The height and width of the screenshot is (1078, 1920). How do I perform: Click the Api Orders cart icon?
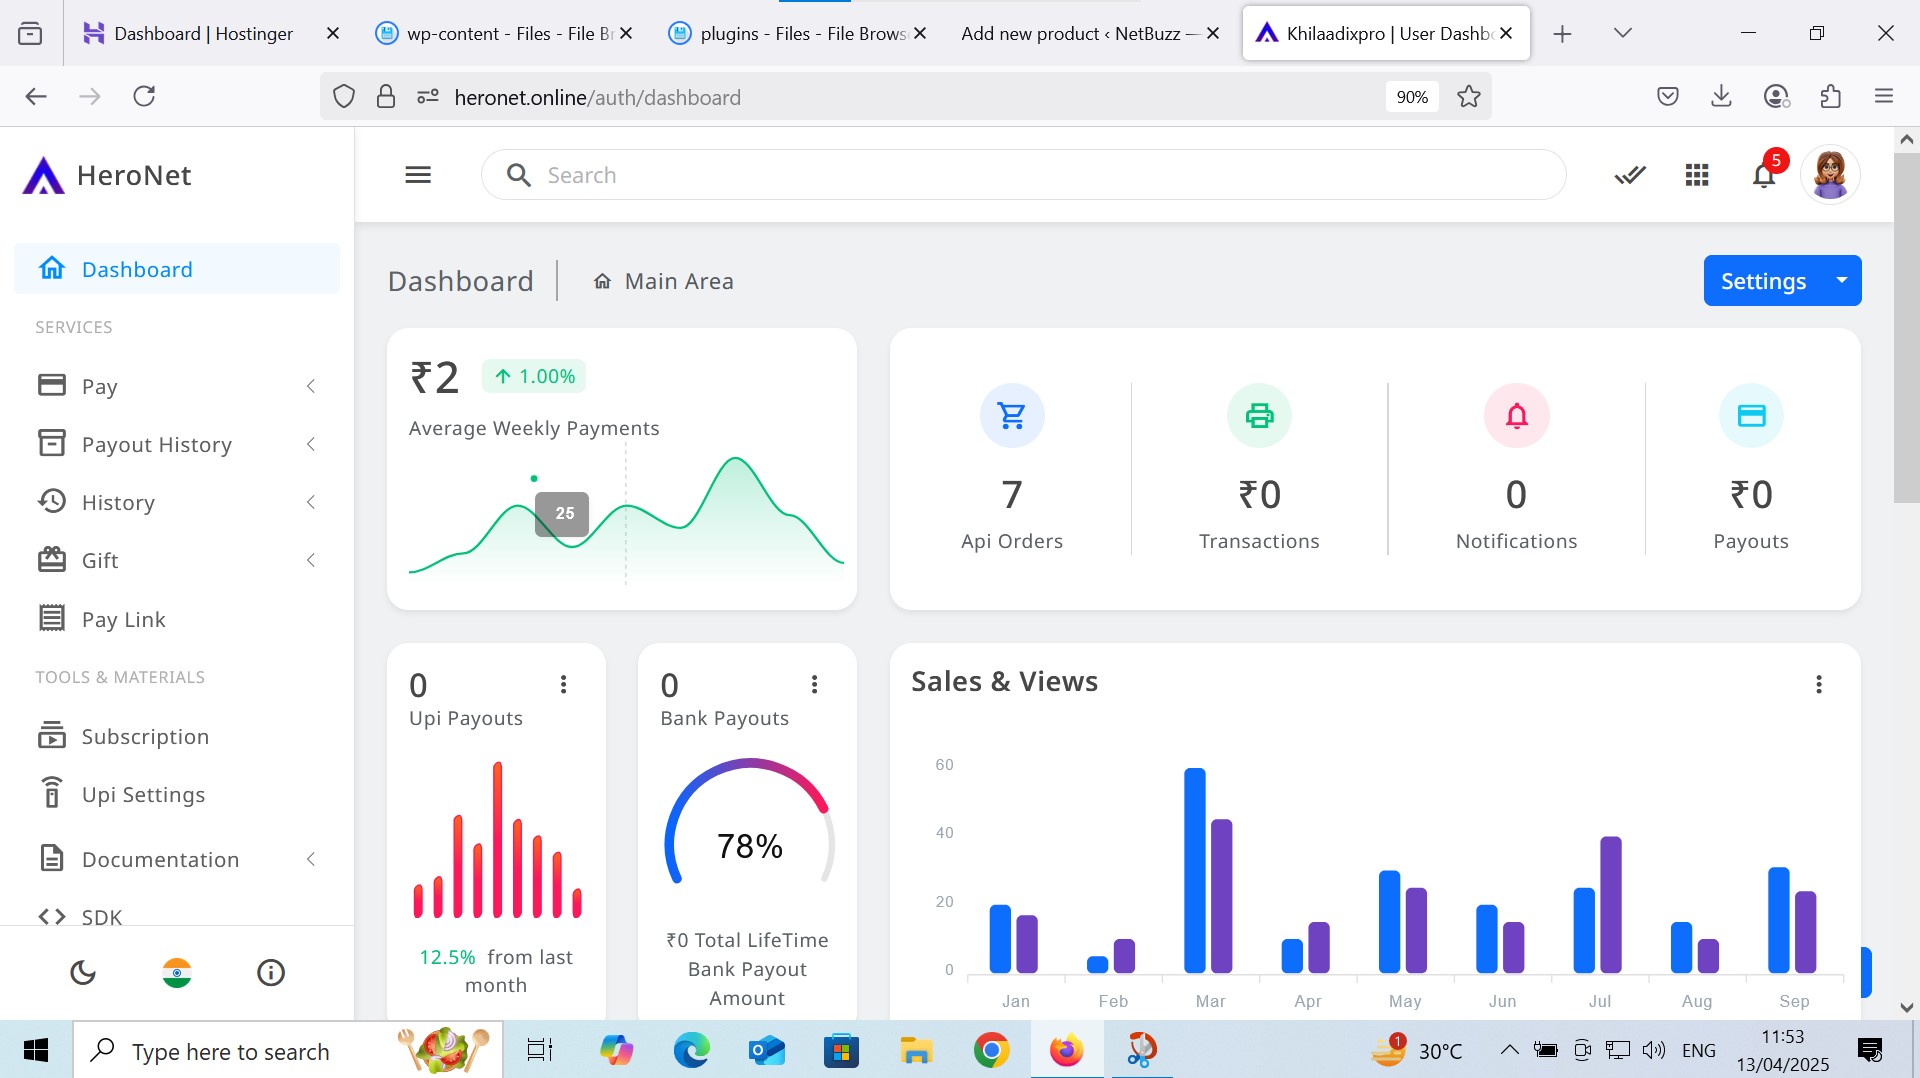point(1011,415)
